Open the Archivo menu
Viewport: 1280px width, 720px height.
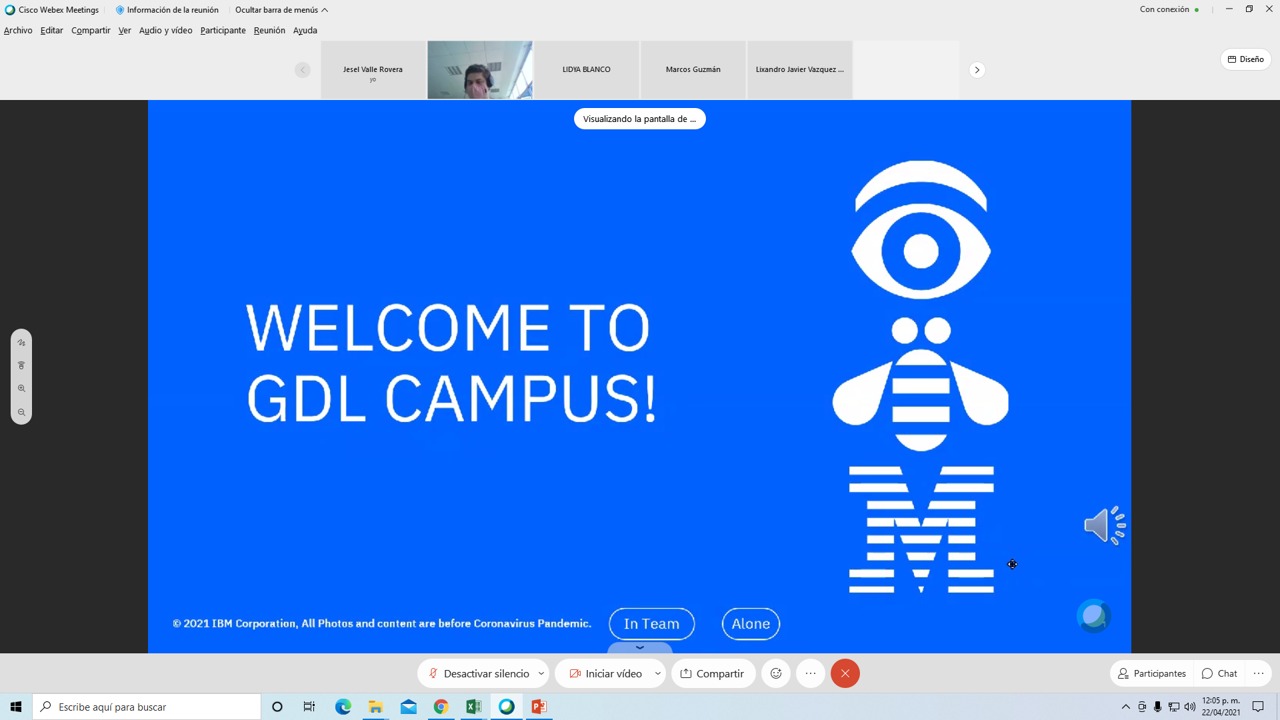click(x=18, y=30)
